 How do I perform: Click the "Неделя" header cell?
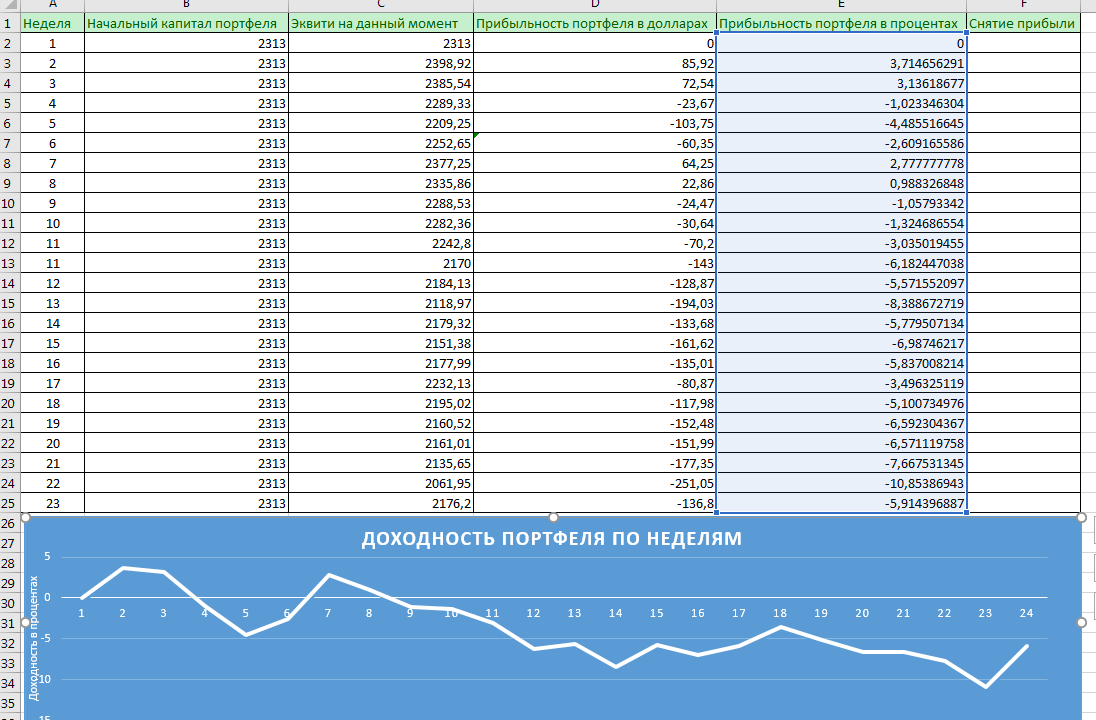[x=53, y=23]
